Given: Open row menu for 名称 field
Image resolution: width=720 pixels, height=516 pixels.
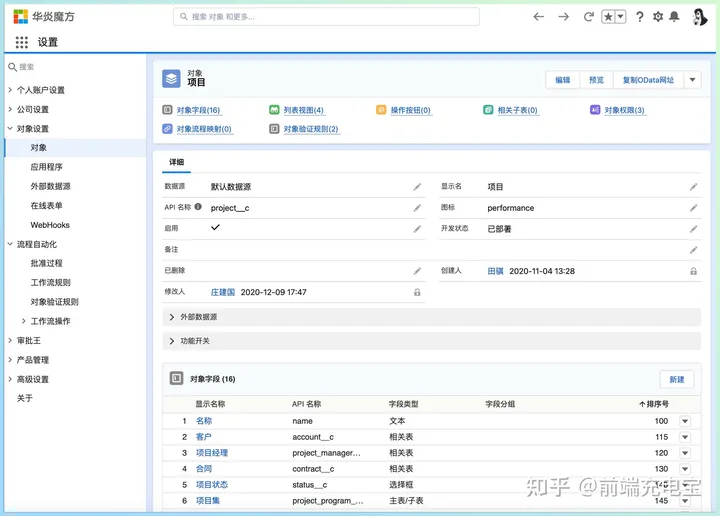Looking at the screenshot, I should [x=685, y=422].
